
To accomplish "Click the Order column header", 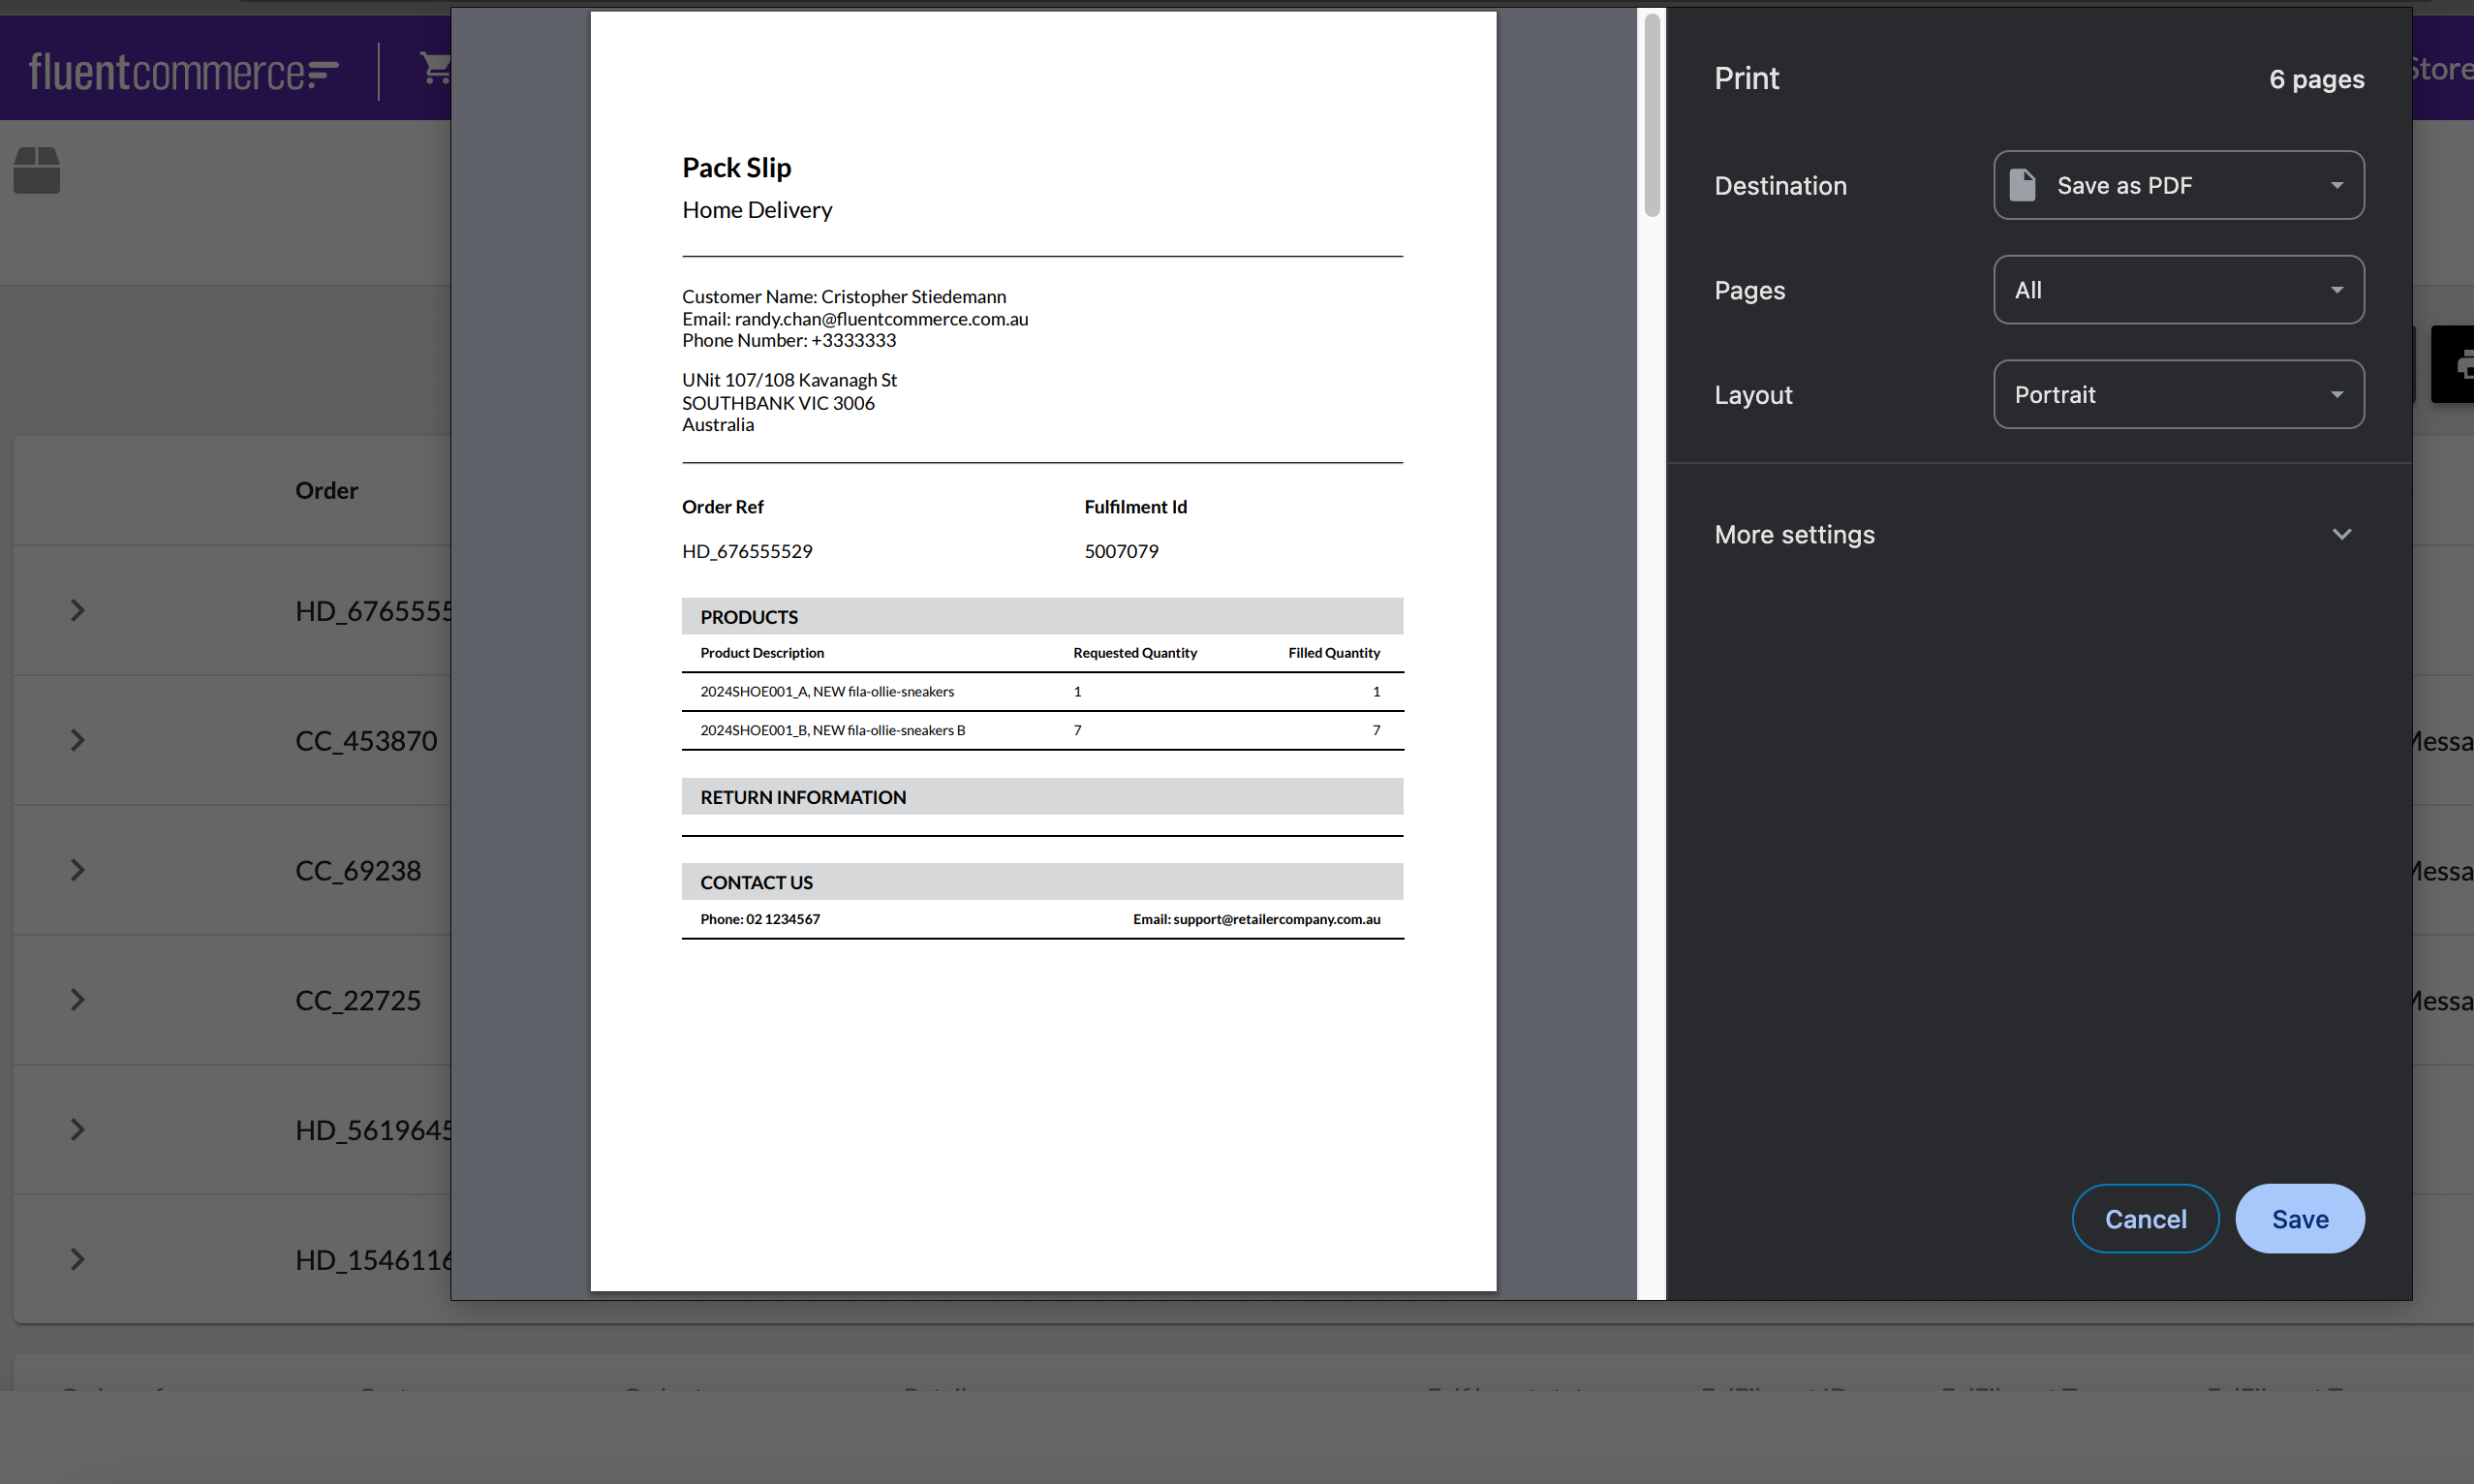I will [x=326, y=490].
